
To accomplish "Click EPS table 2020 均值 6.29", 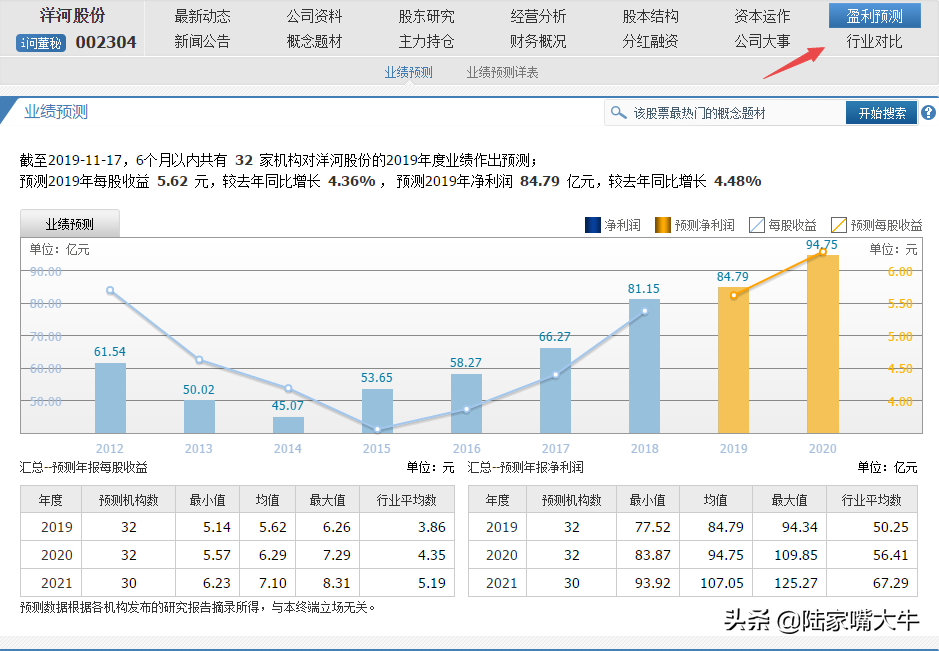I will [272, 555].
